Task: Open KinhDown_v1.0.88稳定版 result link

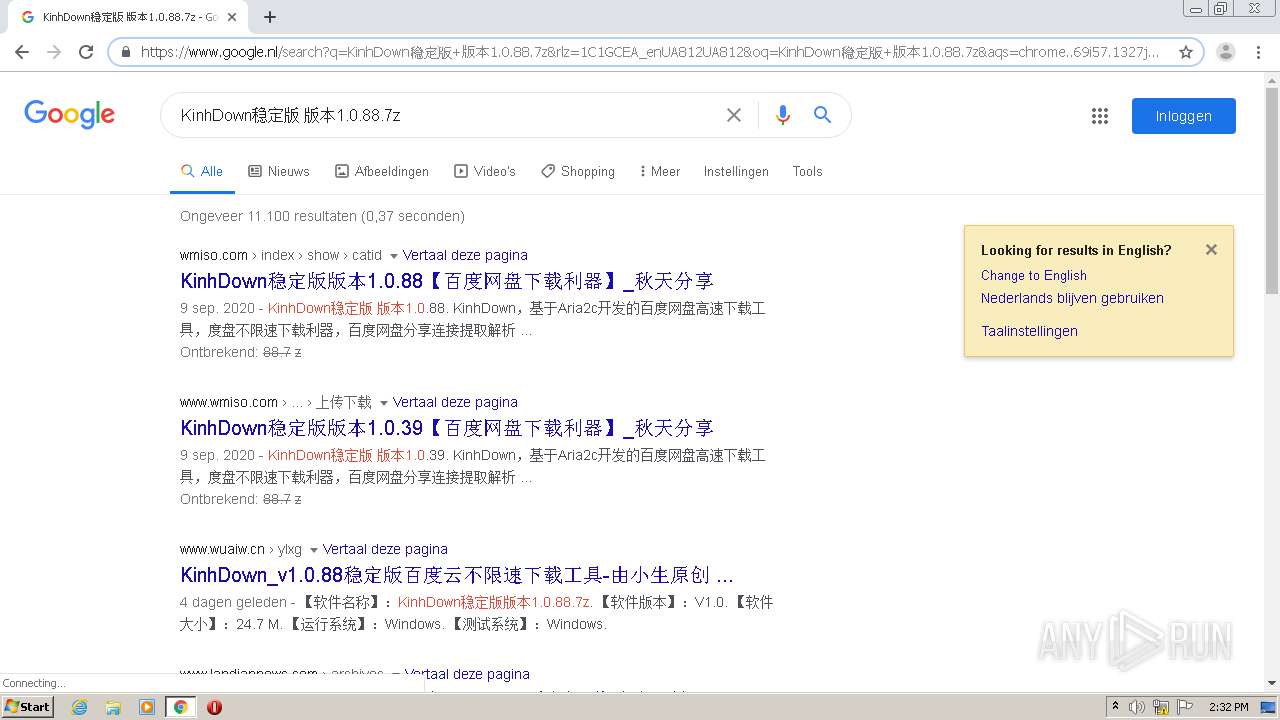Action: 457,575
